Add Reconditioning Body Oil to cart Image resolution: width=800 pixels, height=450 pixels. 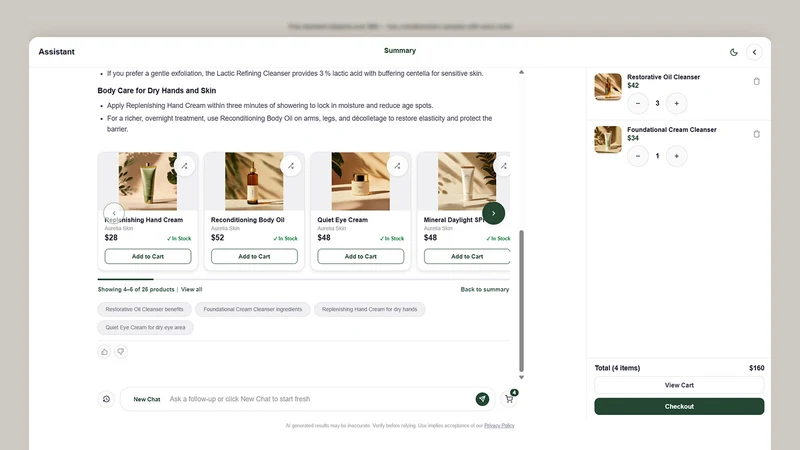point(254,256)
